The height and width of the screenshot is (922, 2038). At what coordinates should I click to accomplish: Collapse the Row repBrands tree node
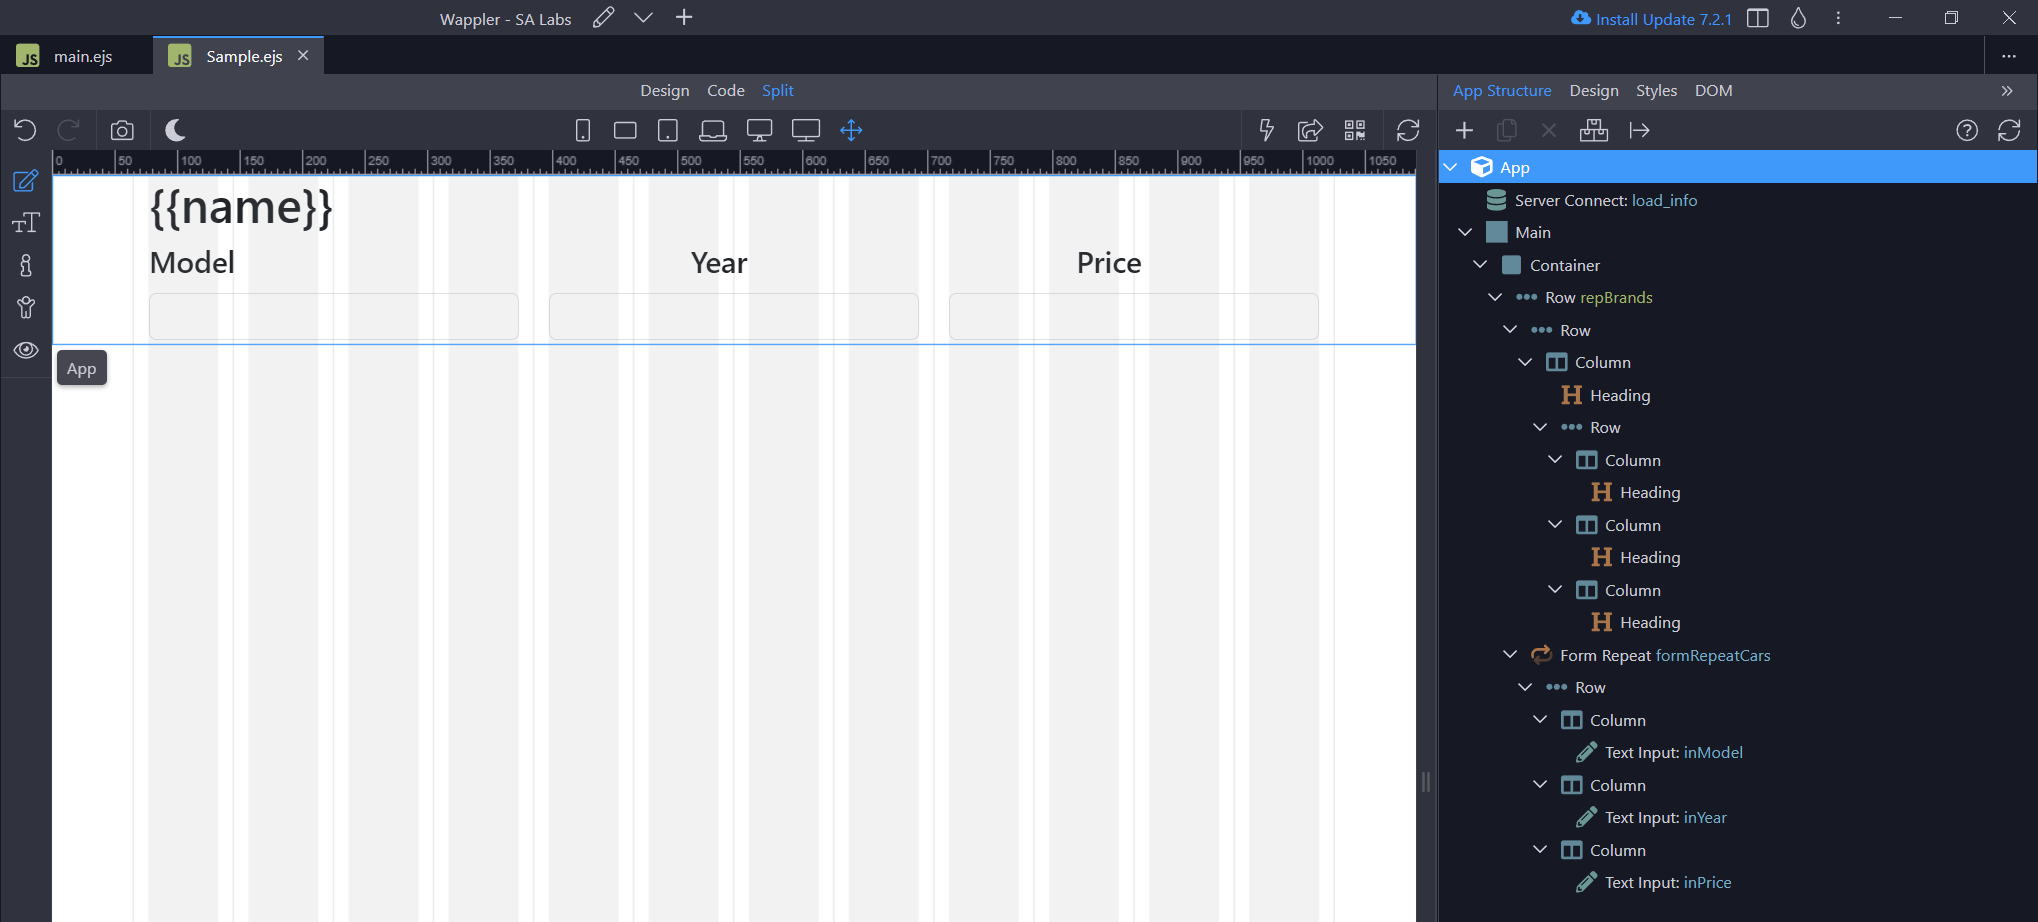1495,298
